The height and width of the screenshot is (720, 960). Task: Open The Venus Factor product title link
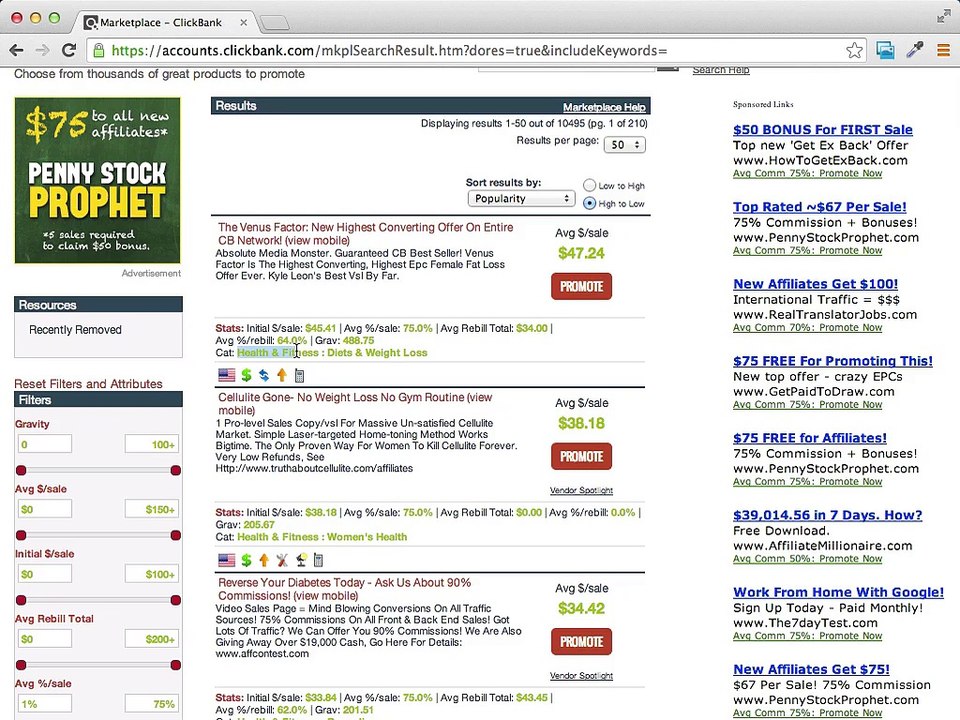click(x=366, y=234)
